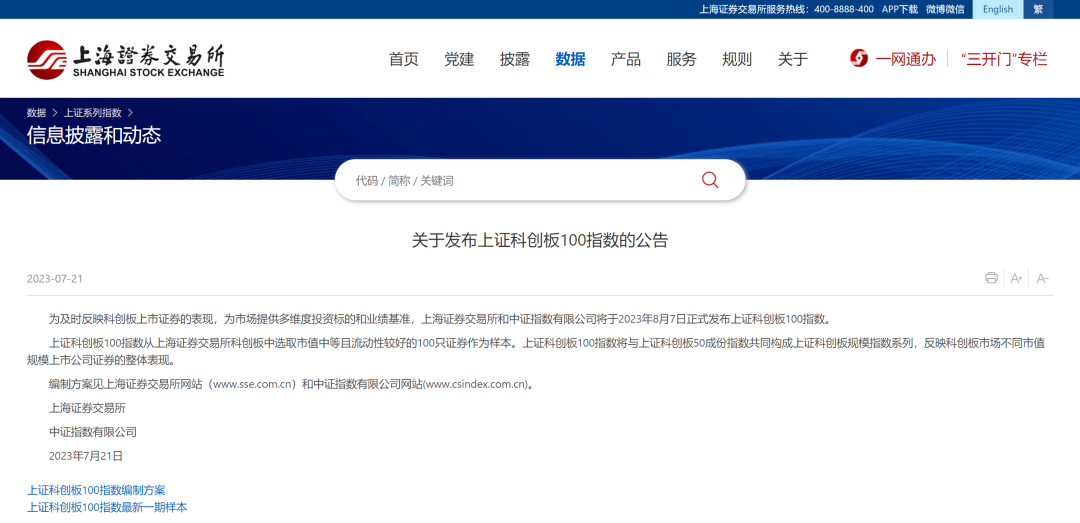The height and width of the screenshot is (523, 1080).
Task: Open the 规则 menu item
Action: tap(737, 59)
